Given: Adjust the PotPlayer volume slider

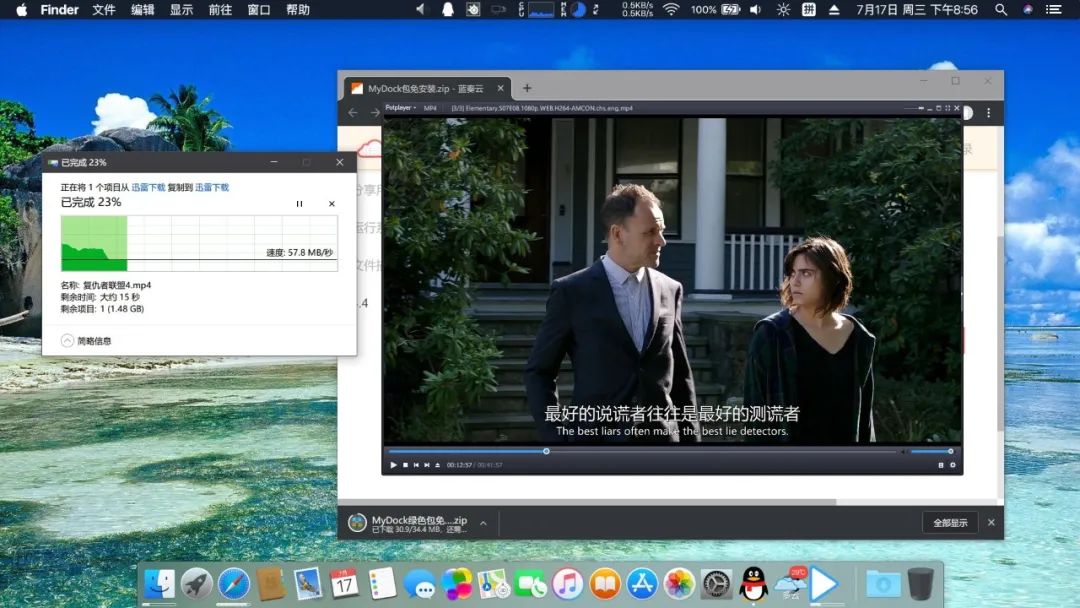Looking at the screenshot, I should click(931, 452).
